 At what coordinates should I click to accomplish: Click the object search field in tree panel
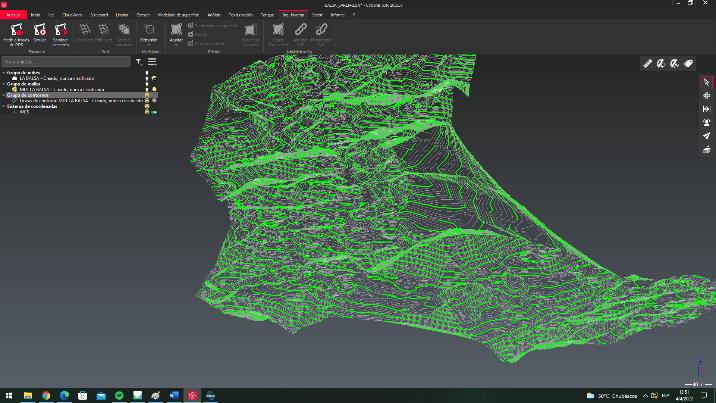(65, 62)
